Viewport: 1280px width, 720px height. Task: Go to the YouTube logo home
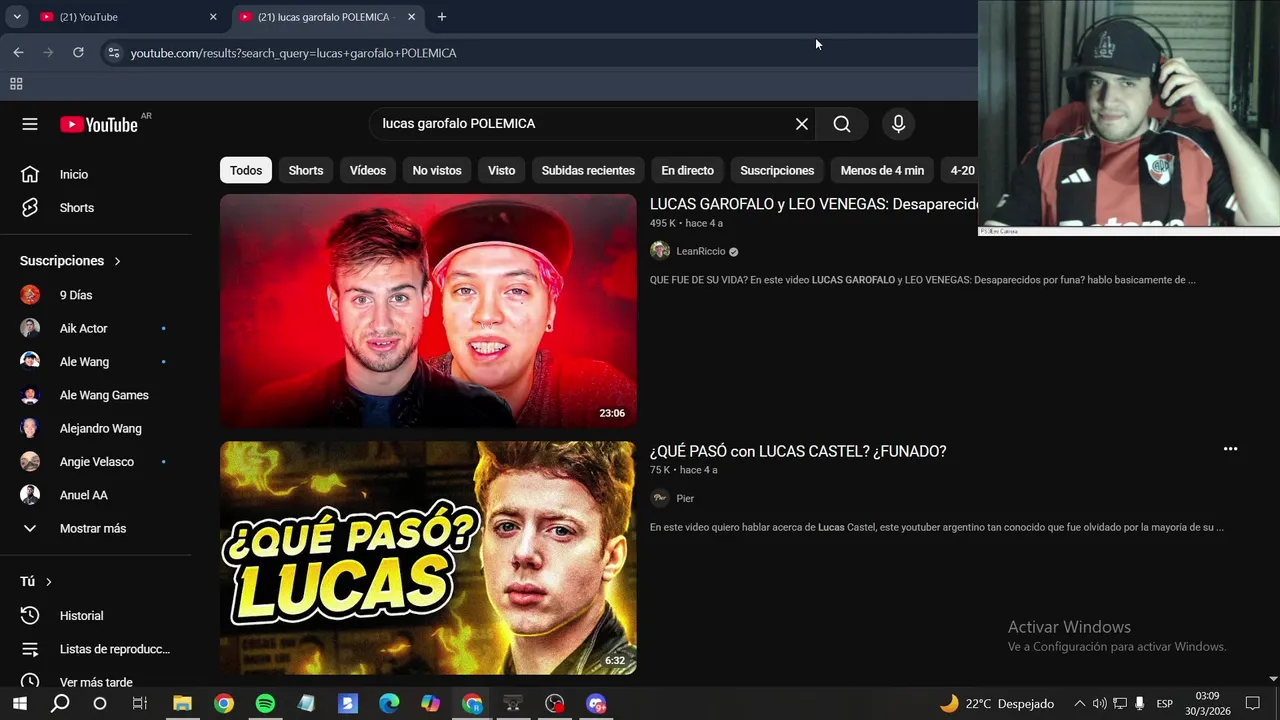point(98,124)
